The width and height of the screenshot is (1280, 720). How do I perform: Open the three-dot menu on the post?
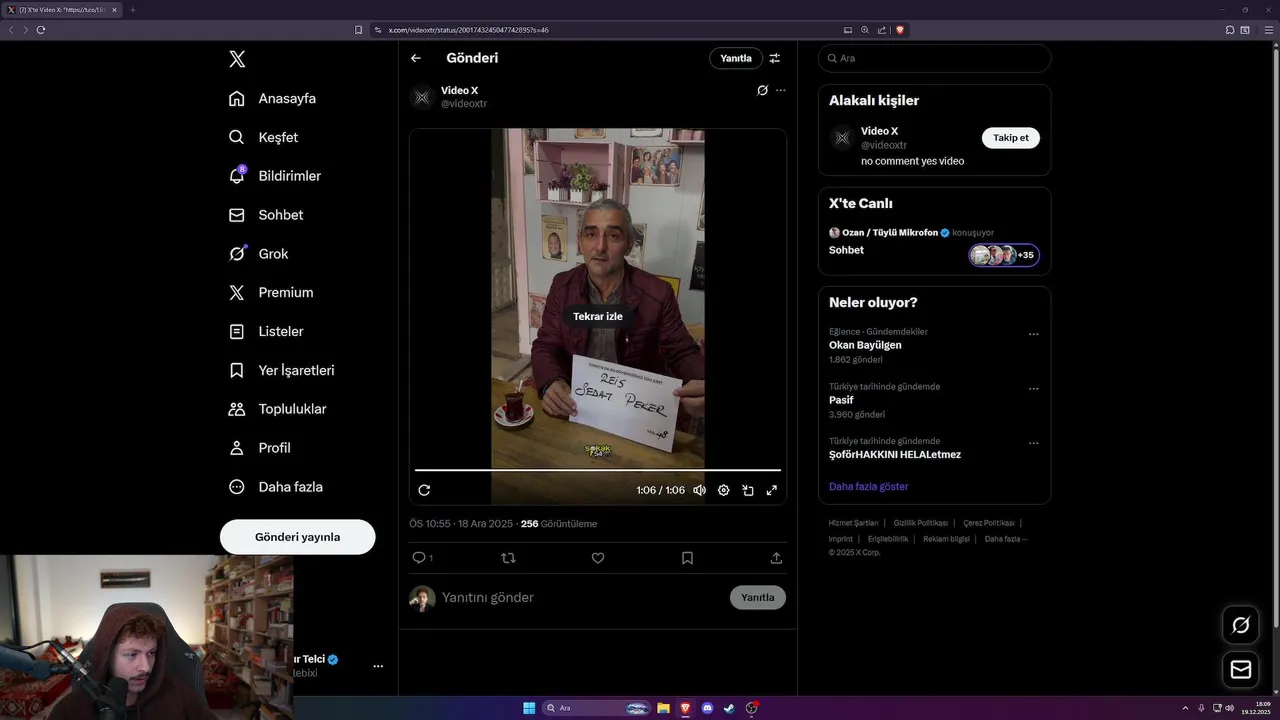pyautogui.click(x=781, y=90)
